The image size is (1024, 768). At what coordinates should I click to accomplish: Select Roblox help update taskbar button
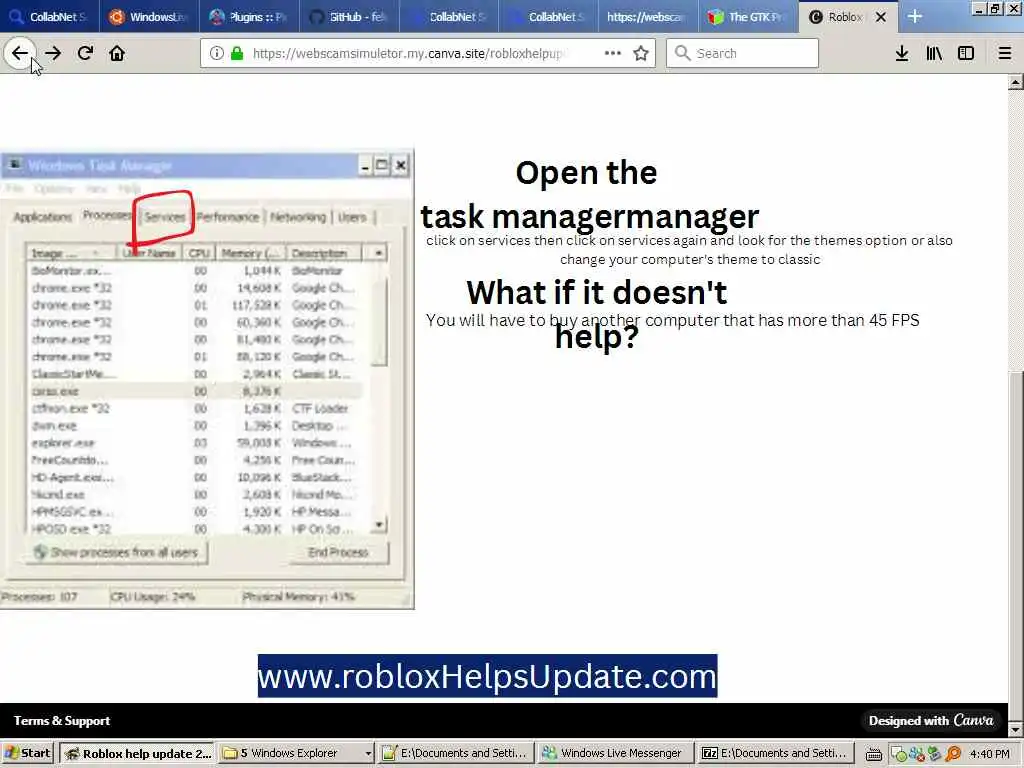click(138, 754)
